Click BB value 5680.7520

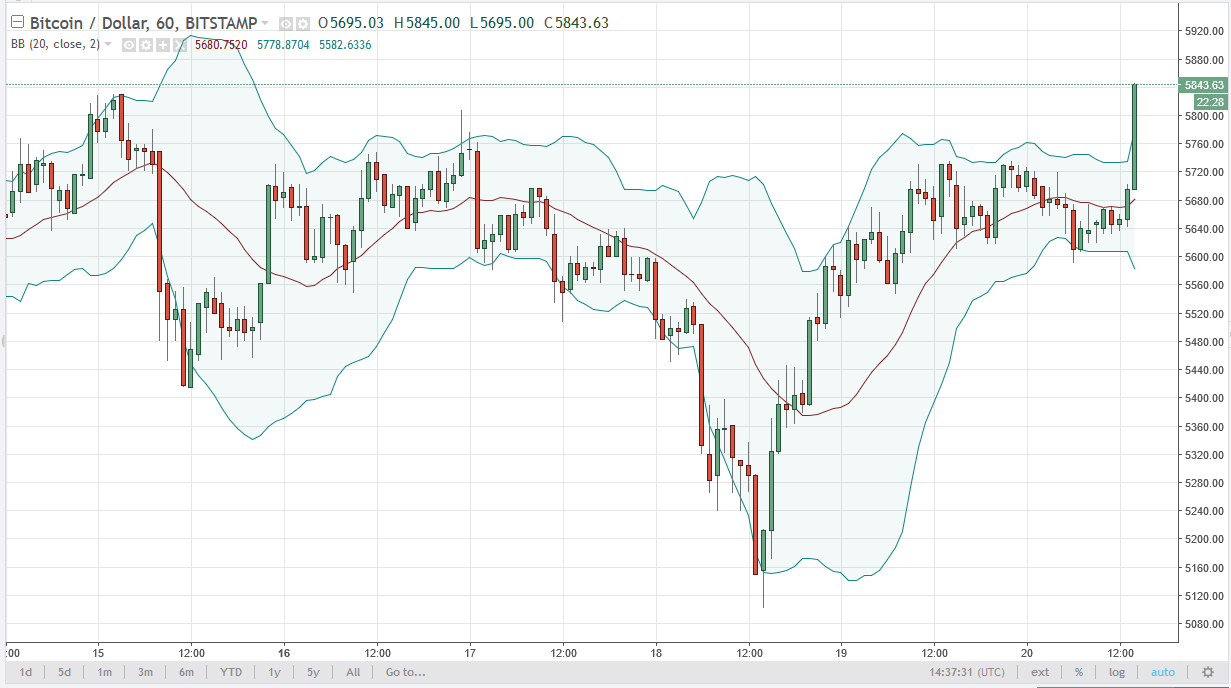click(x=223, y=44)
